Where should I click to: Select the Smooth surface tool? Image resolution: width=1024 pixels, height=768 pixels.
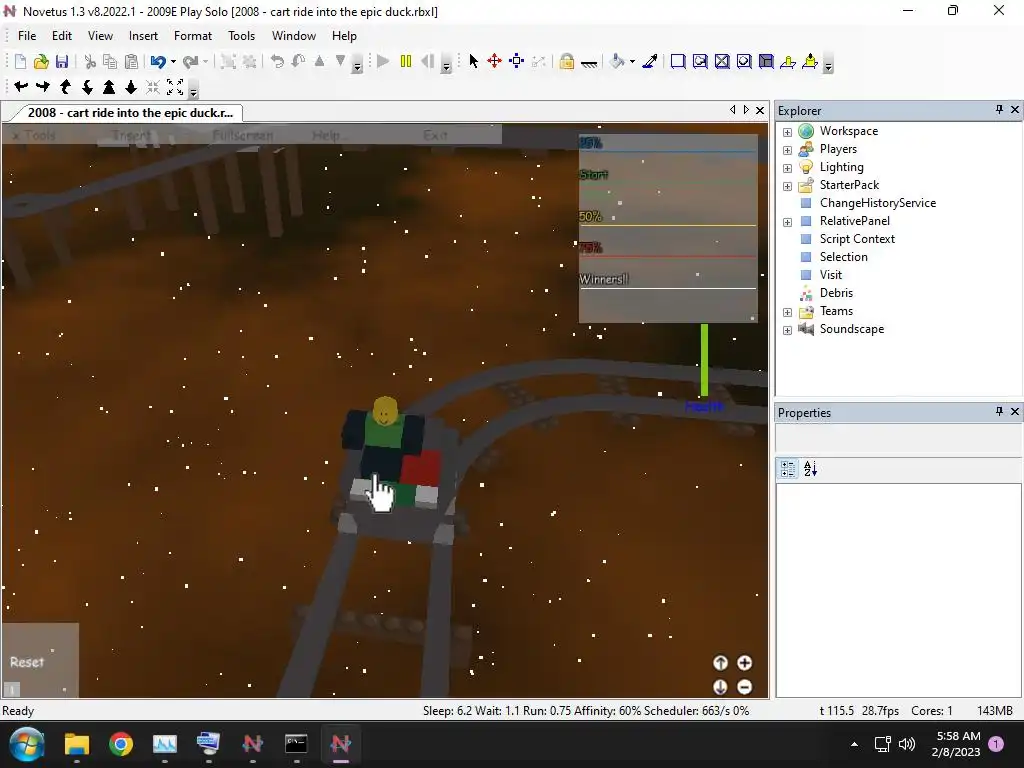pos(678,61)
